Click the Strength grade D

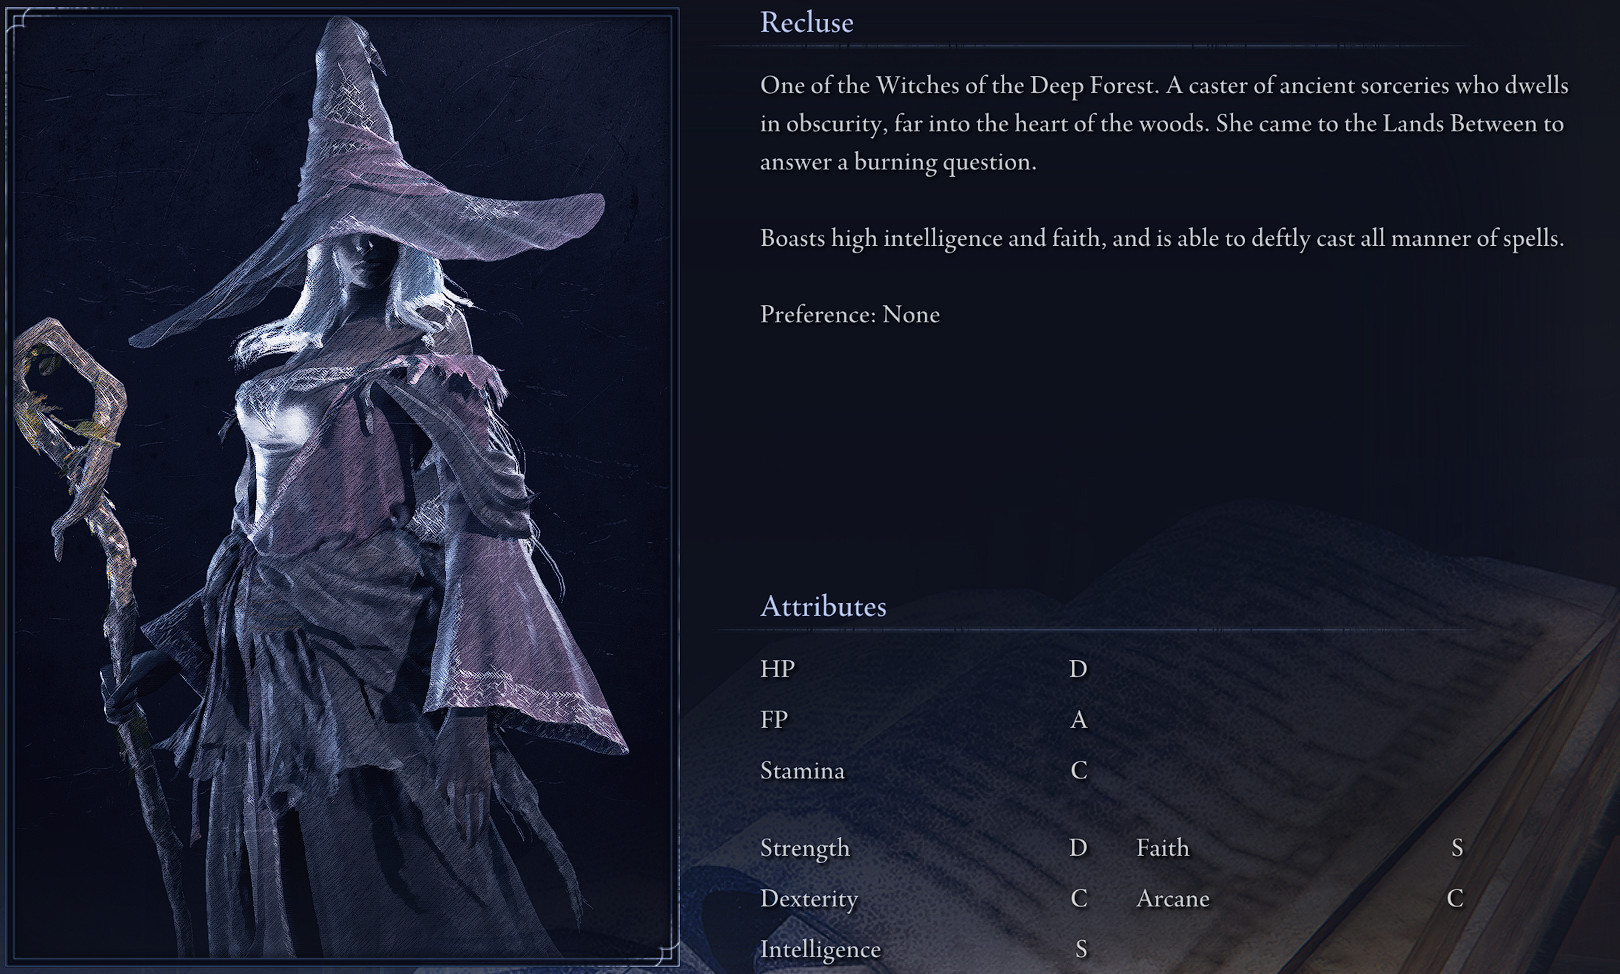1078,847
